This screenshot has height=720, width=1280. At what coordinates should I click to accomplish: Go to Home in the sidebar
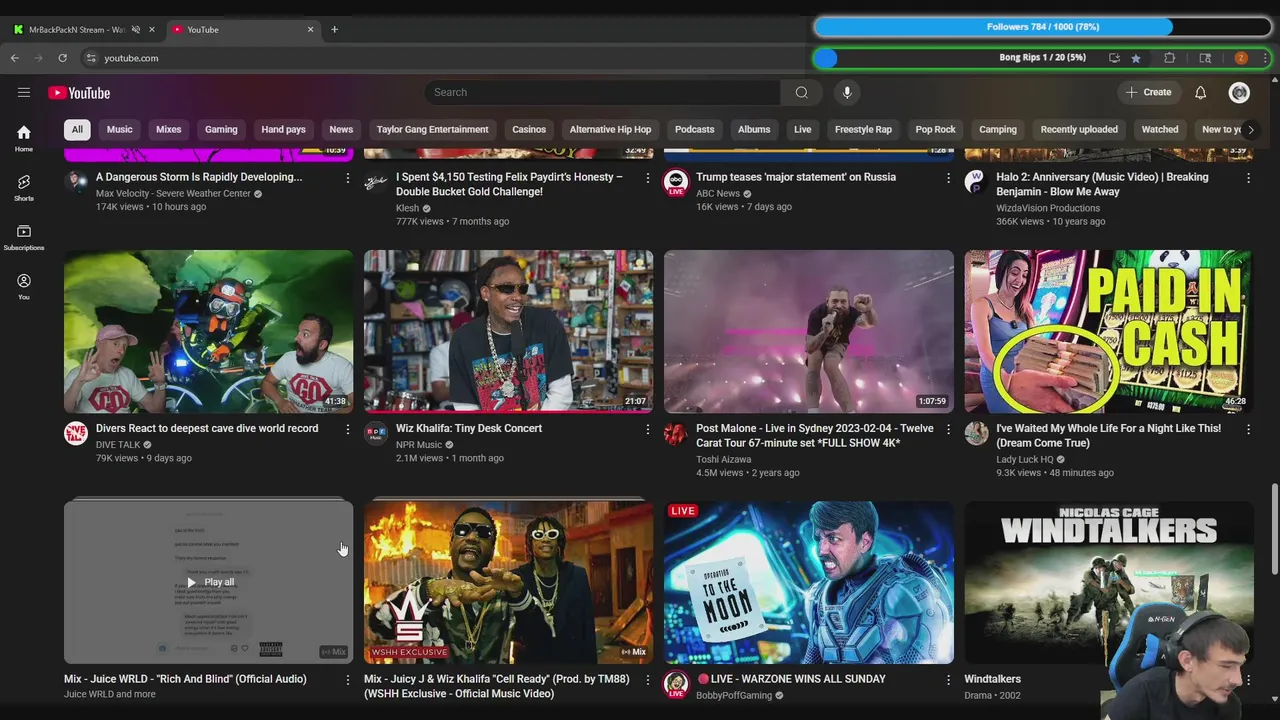click(24, 138)
